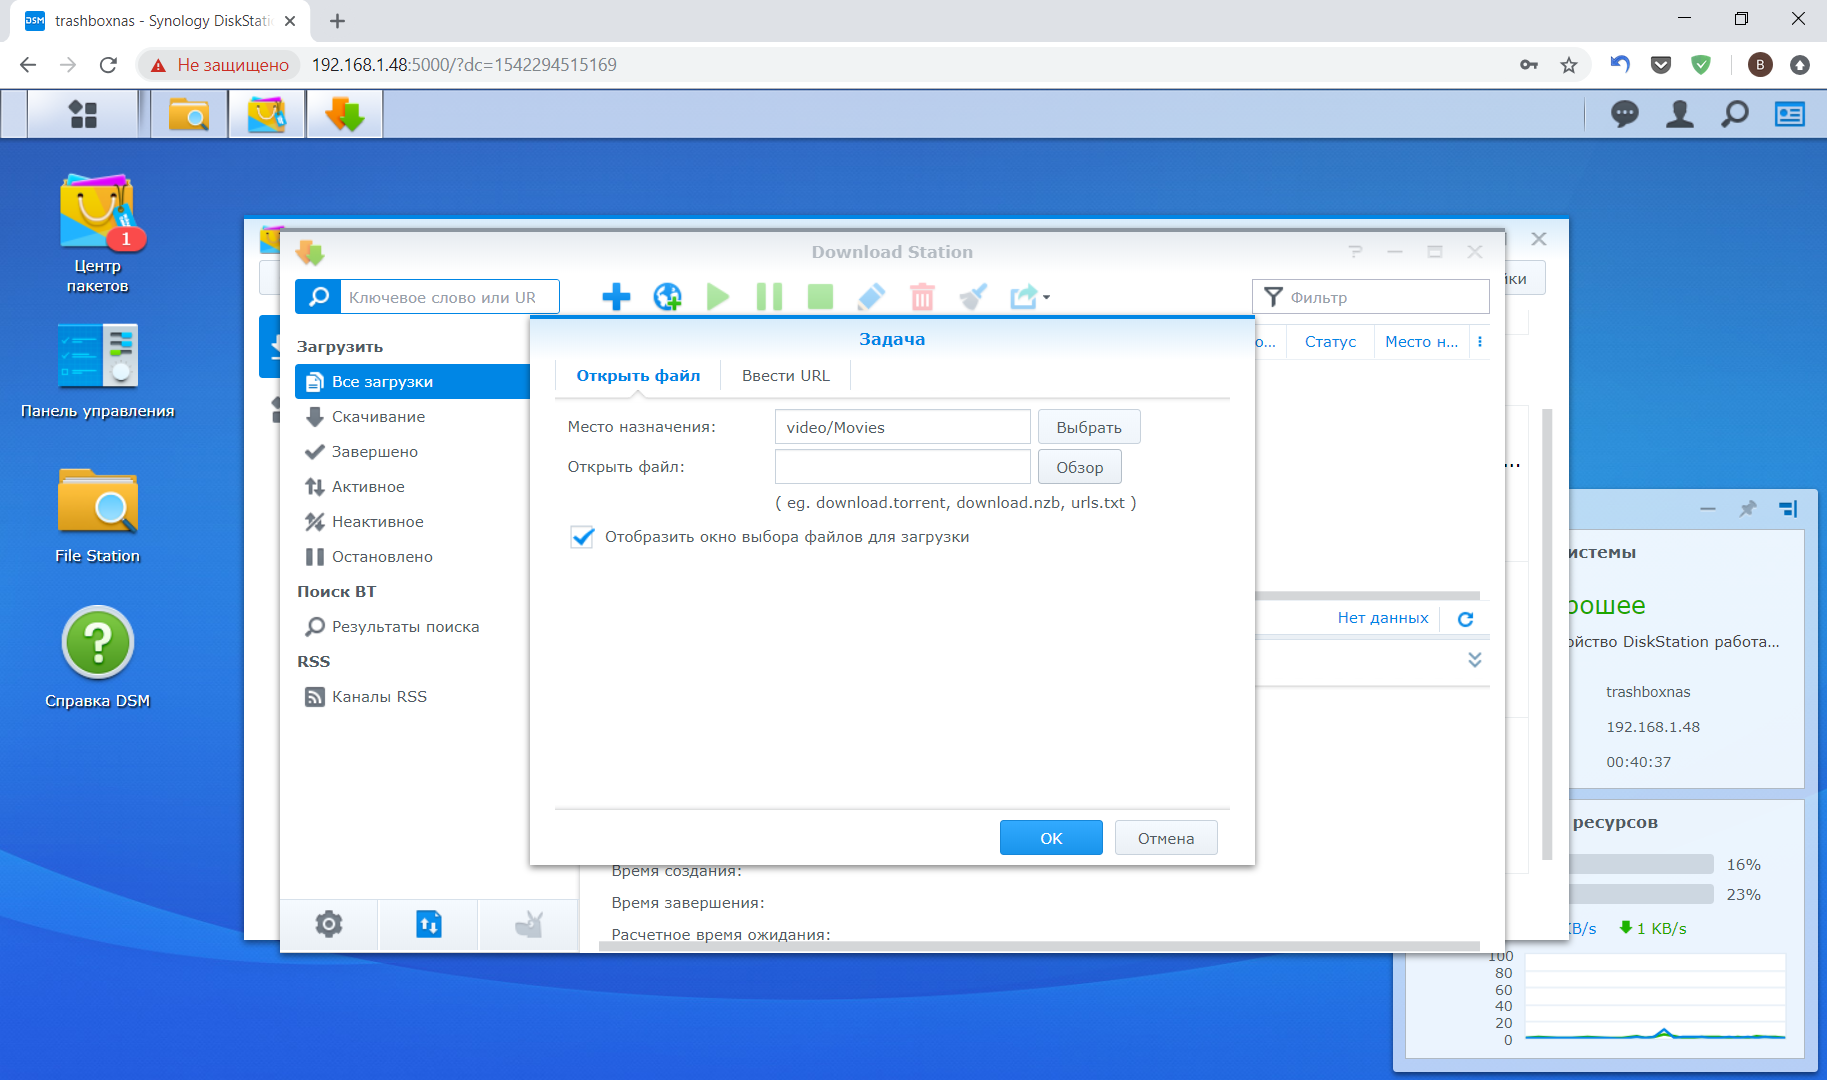Confirm the task with OK button
Viewport: 1827px width, 1080px height.
(1051, 838)
